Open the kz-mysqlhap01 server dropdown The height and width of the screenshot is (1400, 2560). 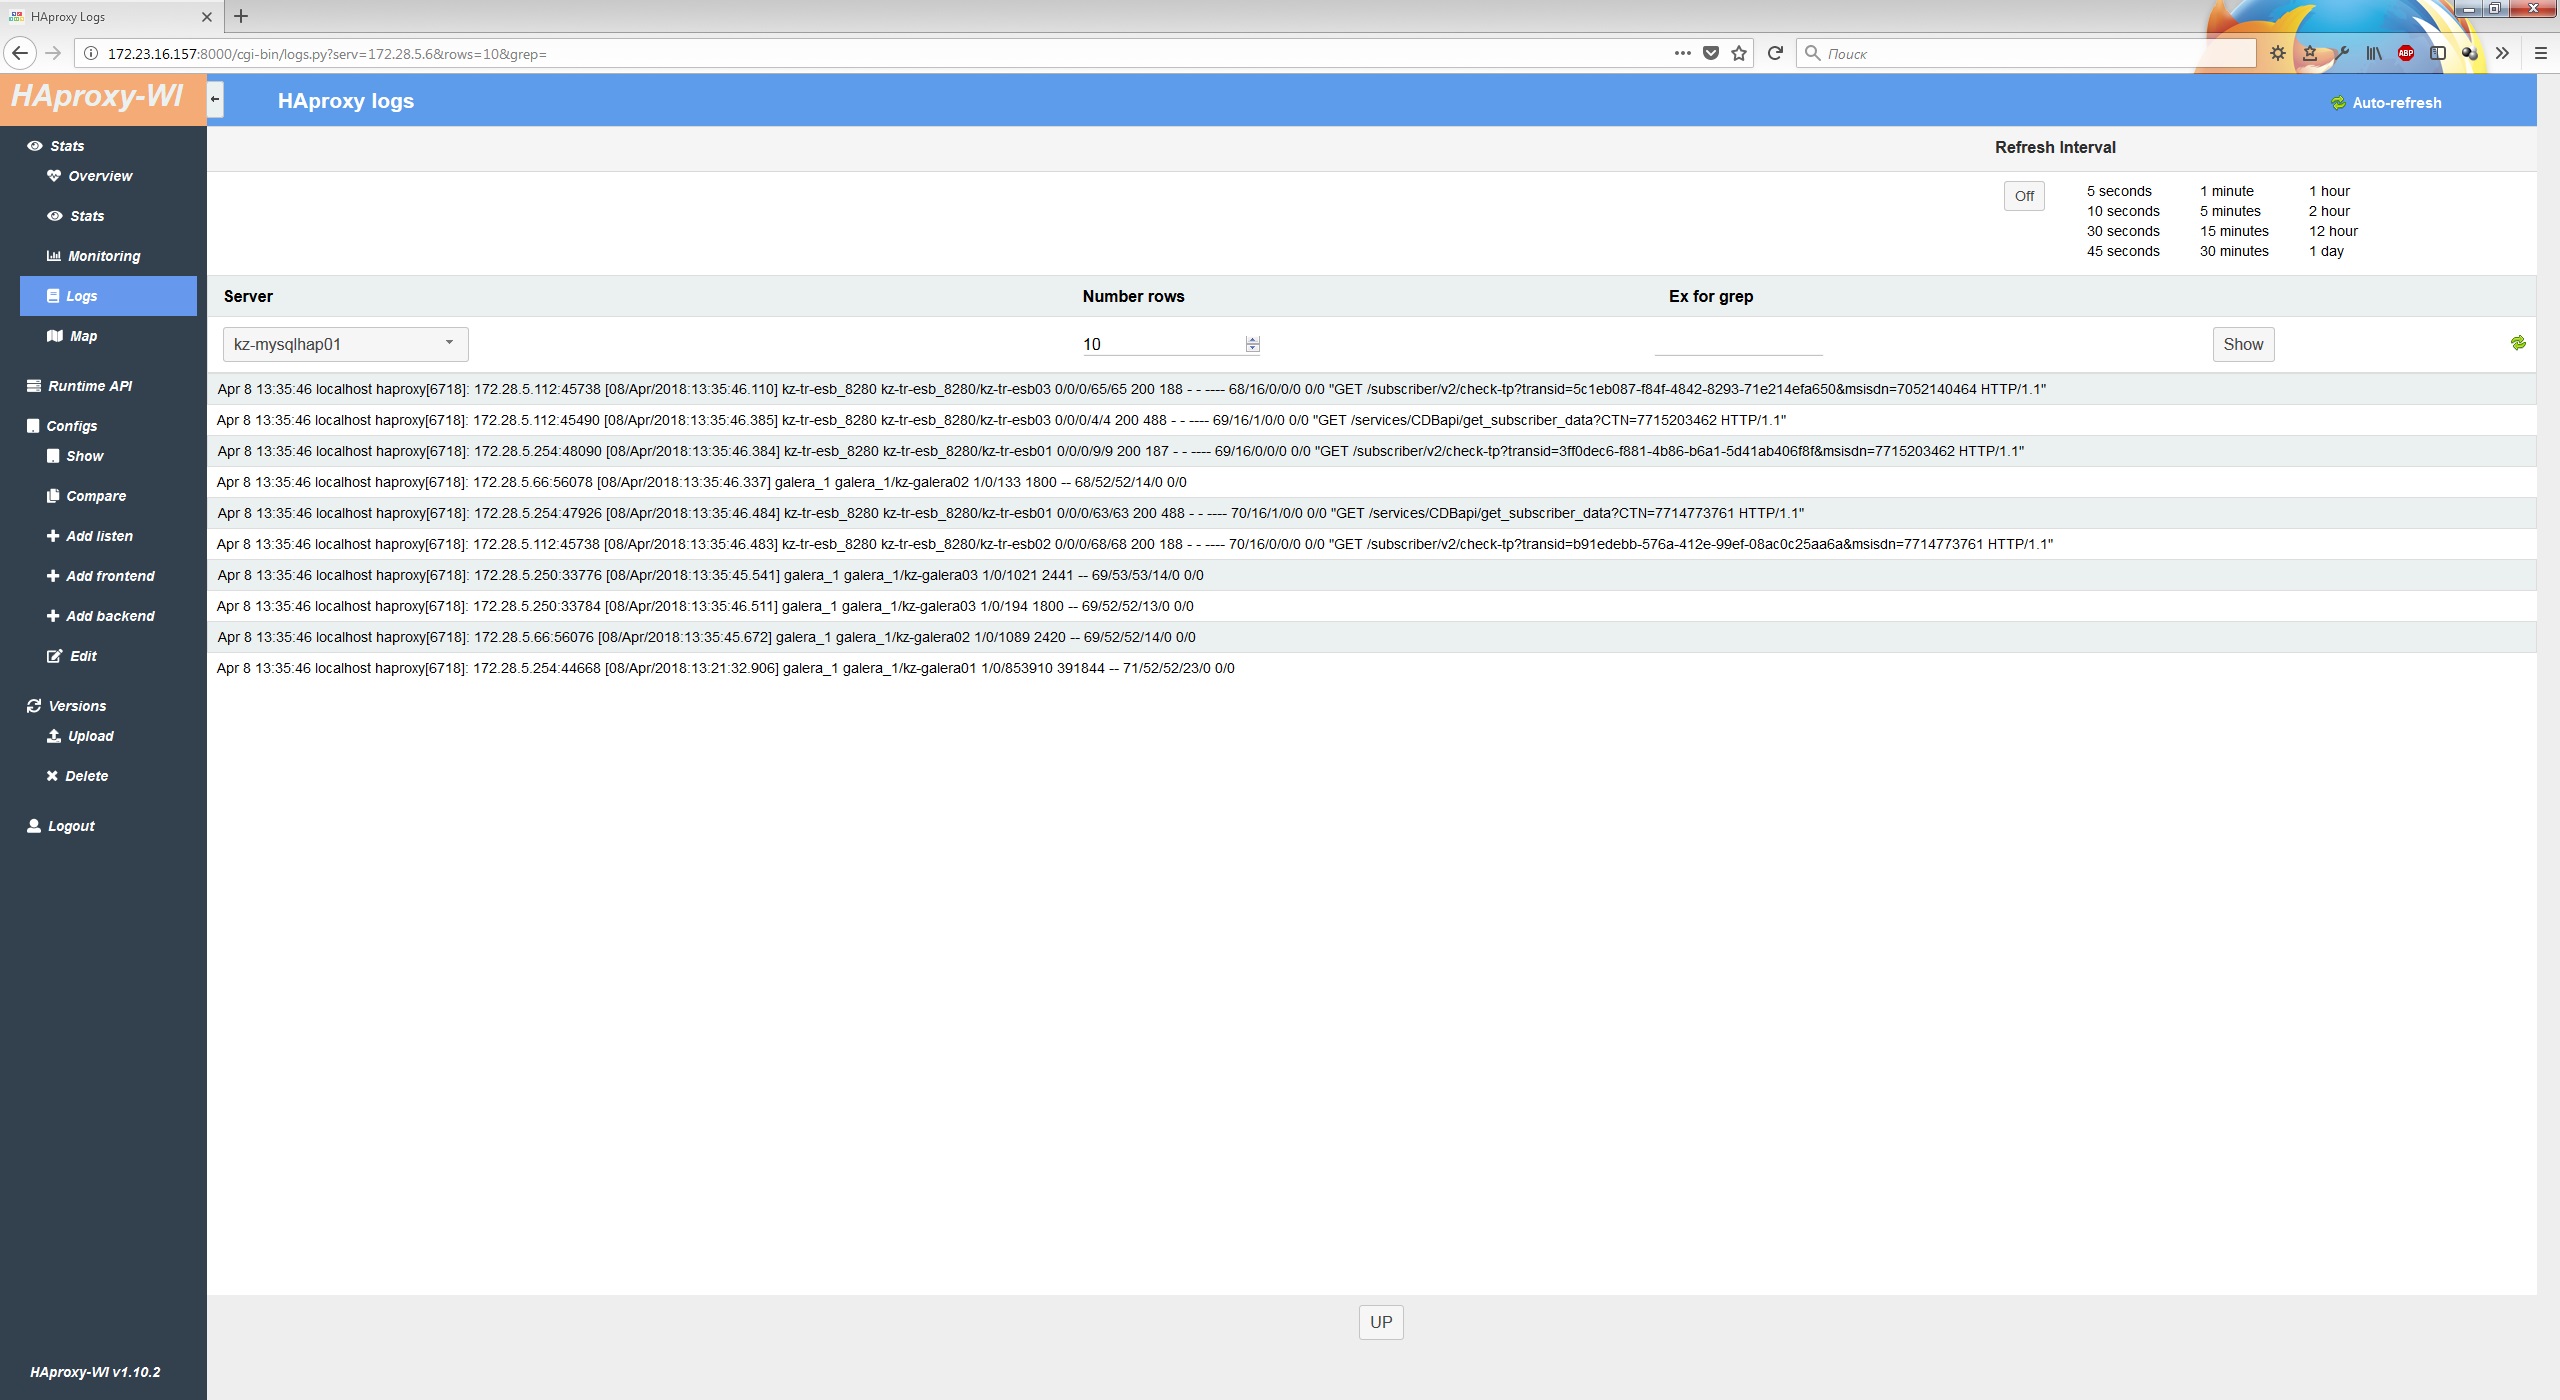coord(345,344)
